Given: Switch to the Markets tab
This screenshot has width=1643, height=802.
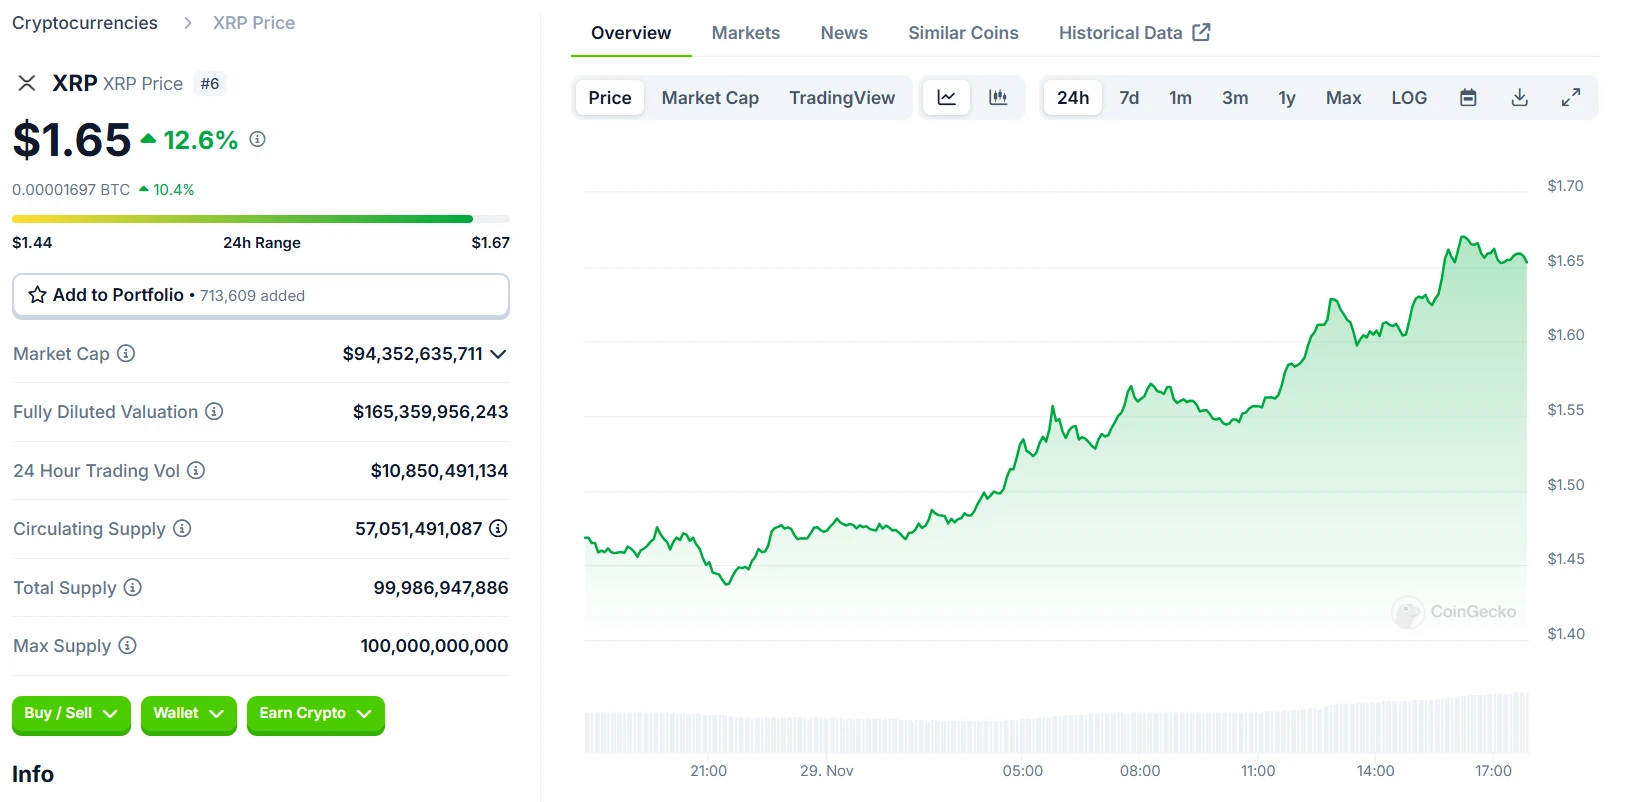Looking at the screenshot, I should tap(746, 33).
